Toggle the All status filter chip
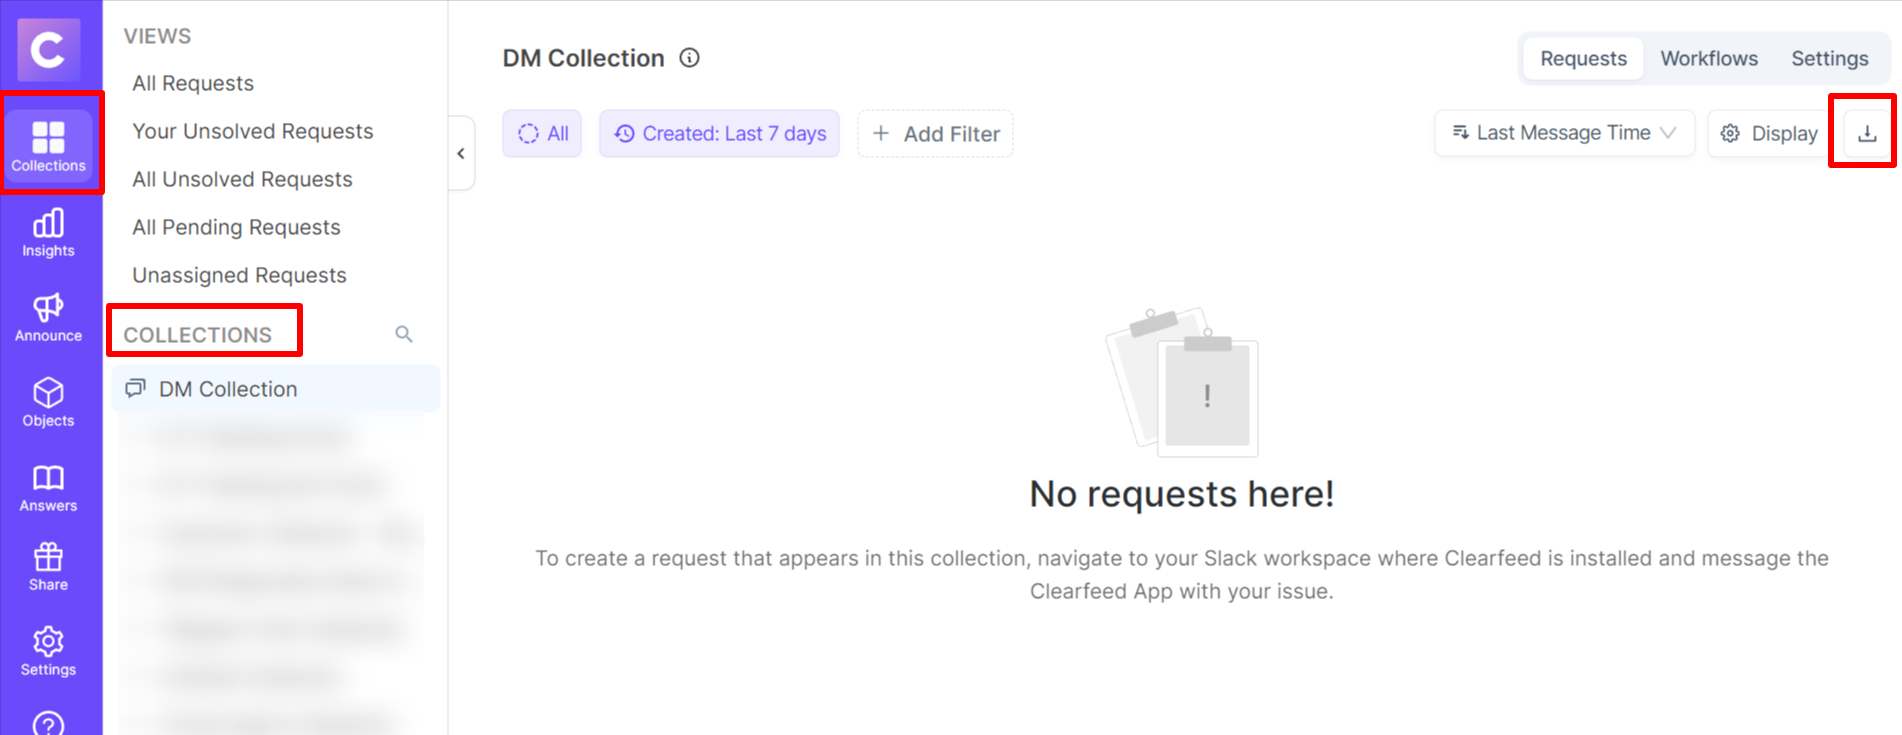 click(x=542, y=134)
